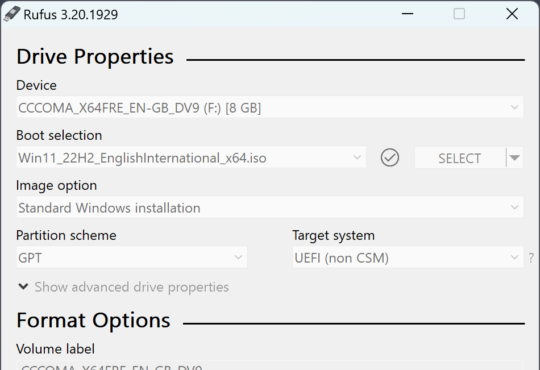Click the Rufus 3.20.1929 title bar text

pyautogui.click(x=71, y=14)
